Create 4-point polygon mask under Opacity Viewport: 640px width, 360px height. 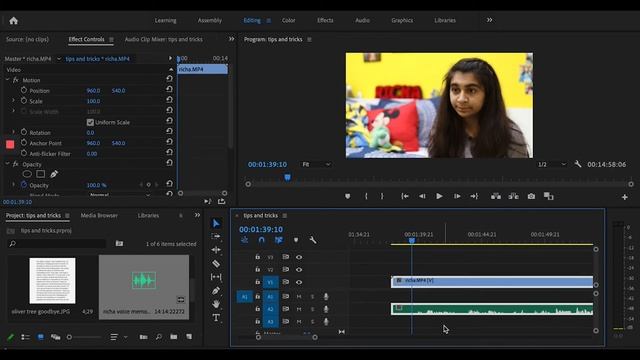click(x=40, y=174)
